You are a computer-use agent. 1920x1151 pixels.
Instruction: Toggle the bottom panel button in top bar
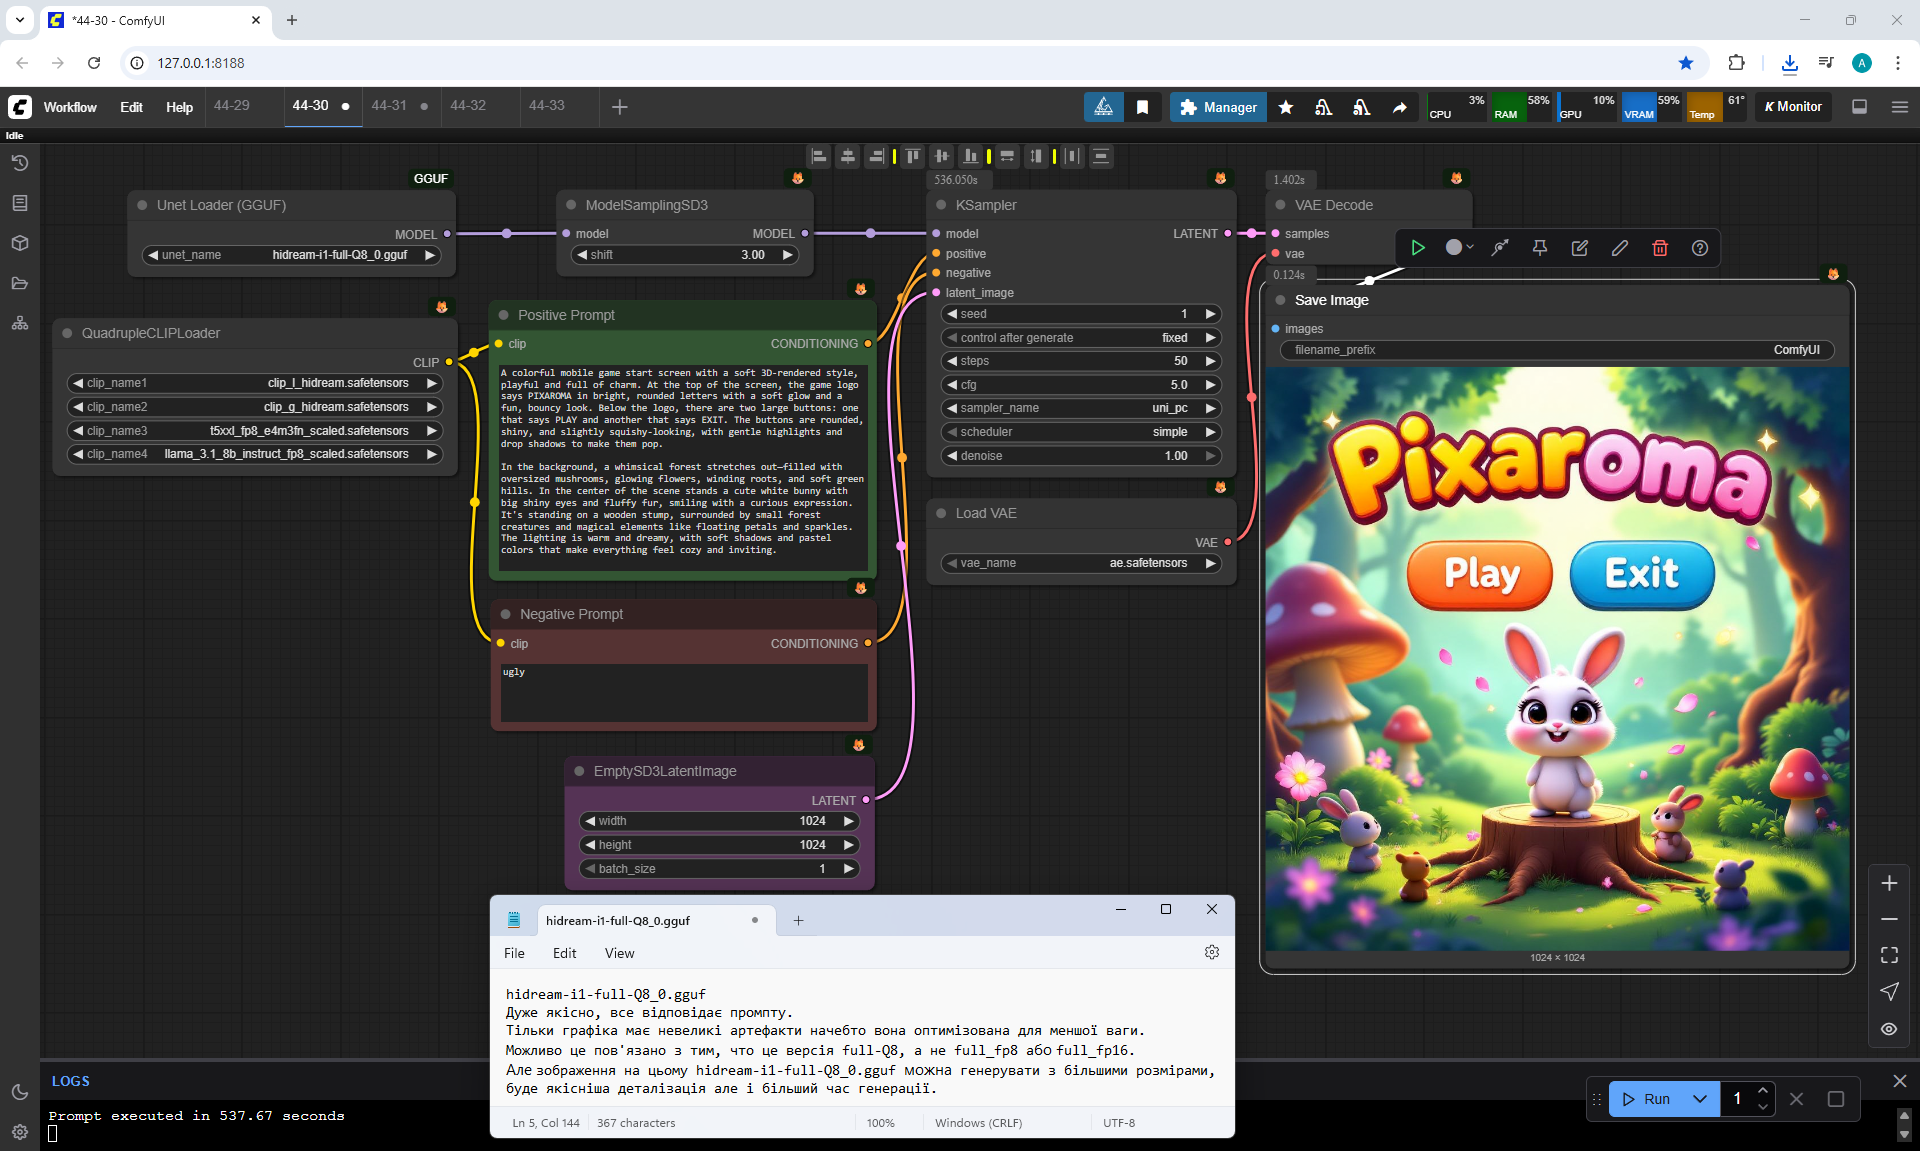coord(1859,107)
